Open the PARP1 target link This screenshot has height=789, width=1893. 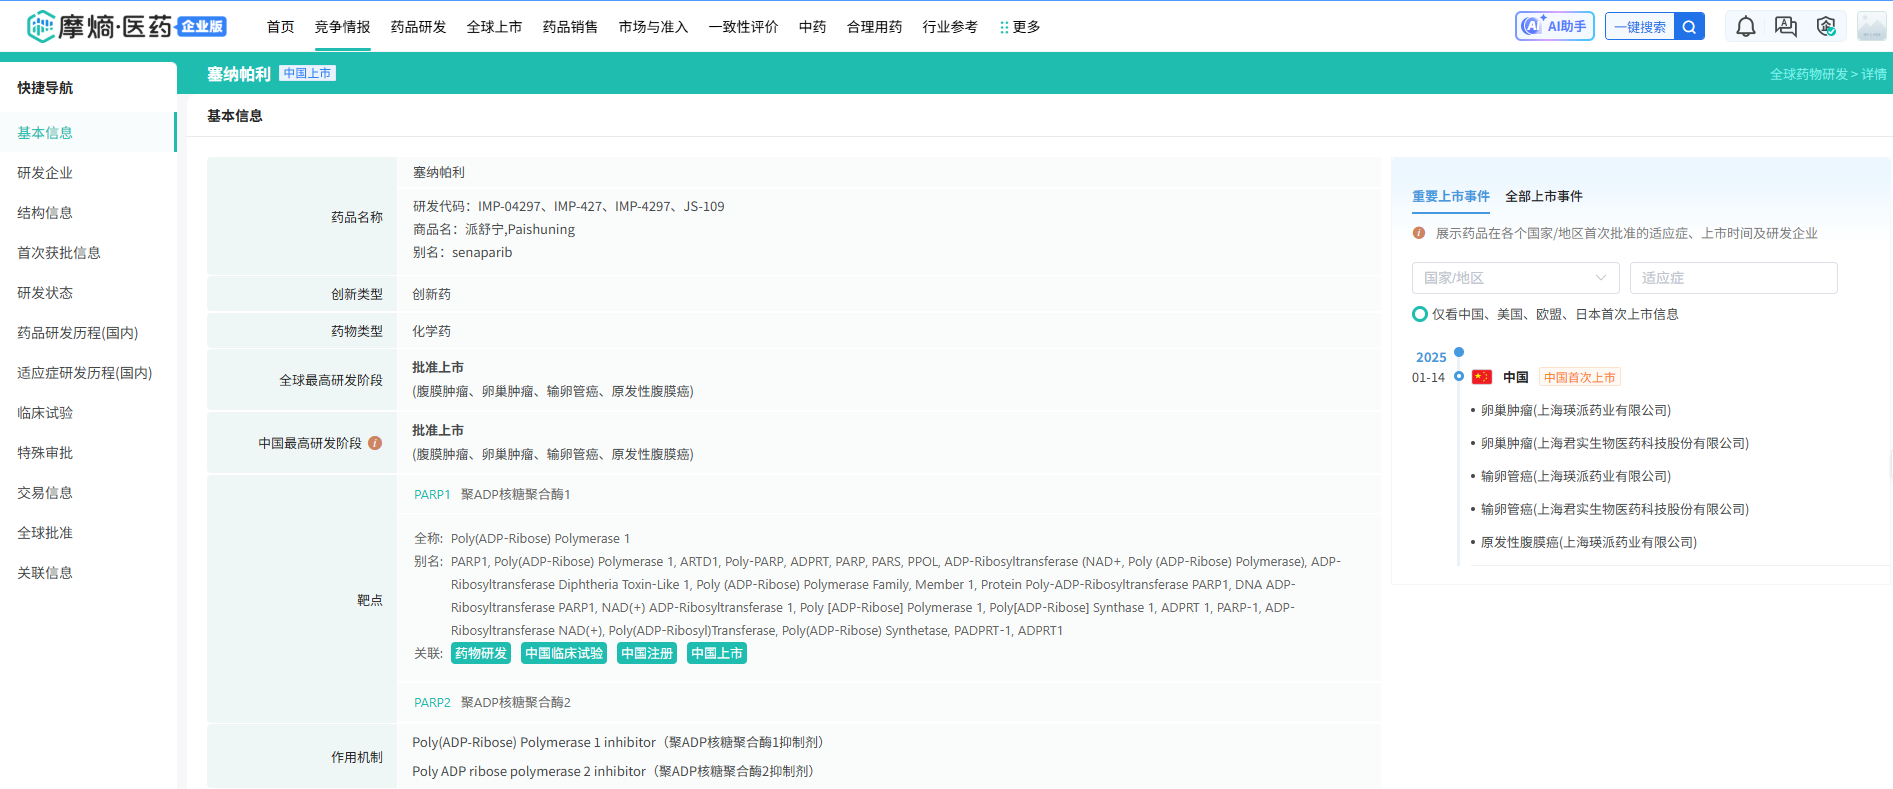432,494
